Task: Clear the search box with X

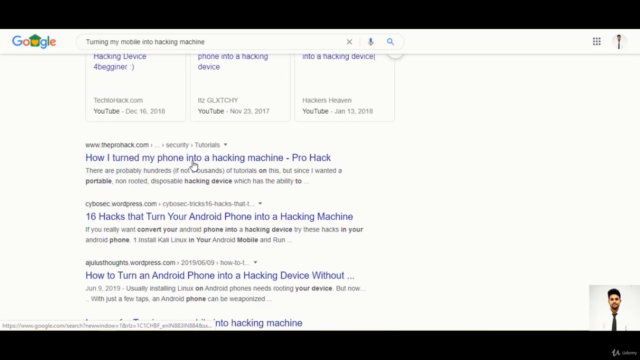Action: pos(349,42)
